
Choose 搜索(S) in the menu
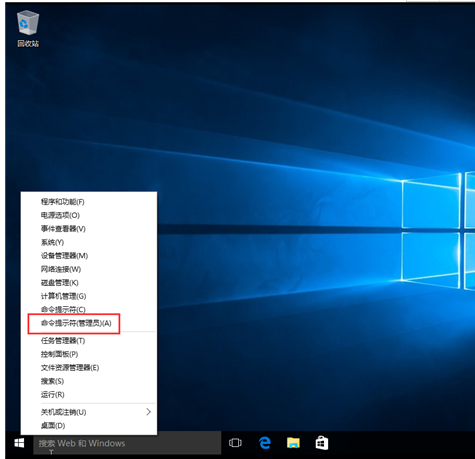(89, 381)
